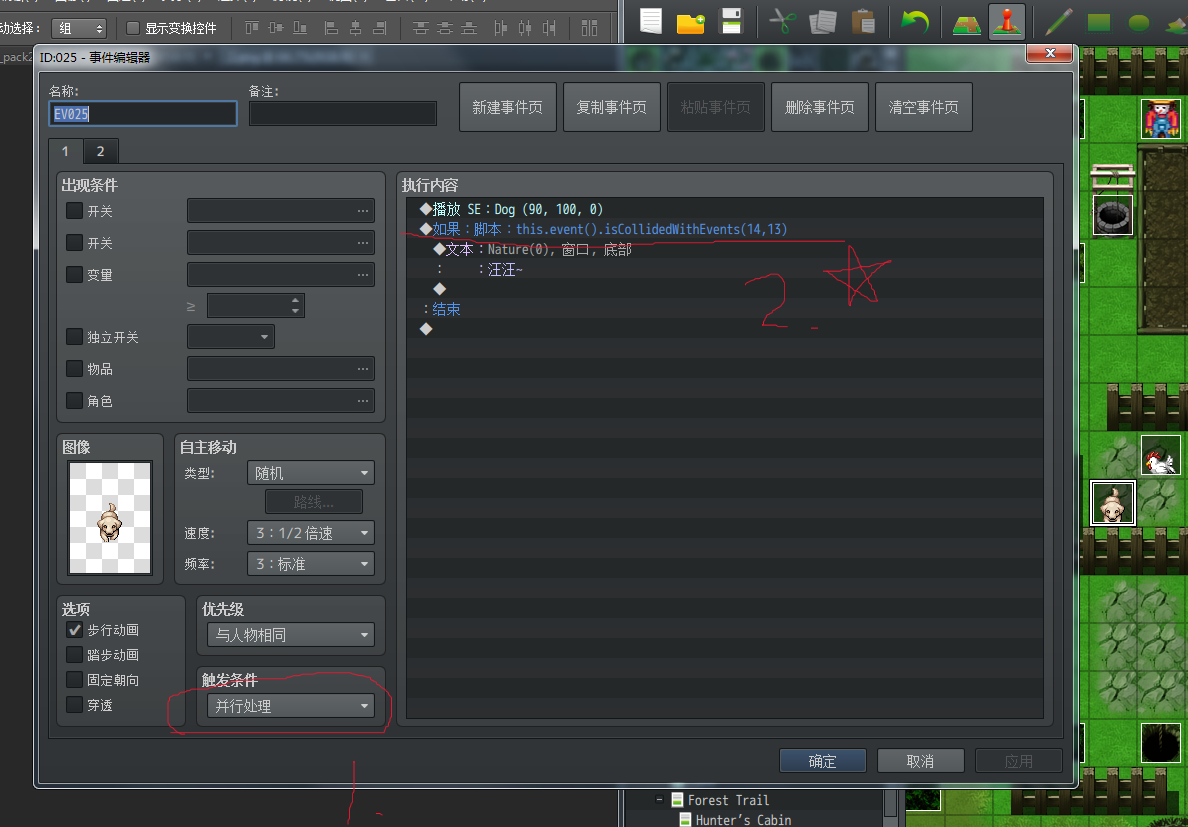The height and width of the screenshot is (827, 1188).
Task: Enable the 独立开关 condition checkbox
Action: 74,336
